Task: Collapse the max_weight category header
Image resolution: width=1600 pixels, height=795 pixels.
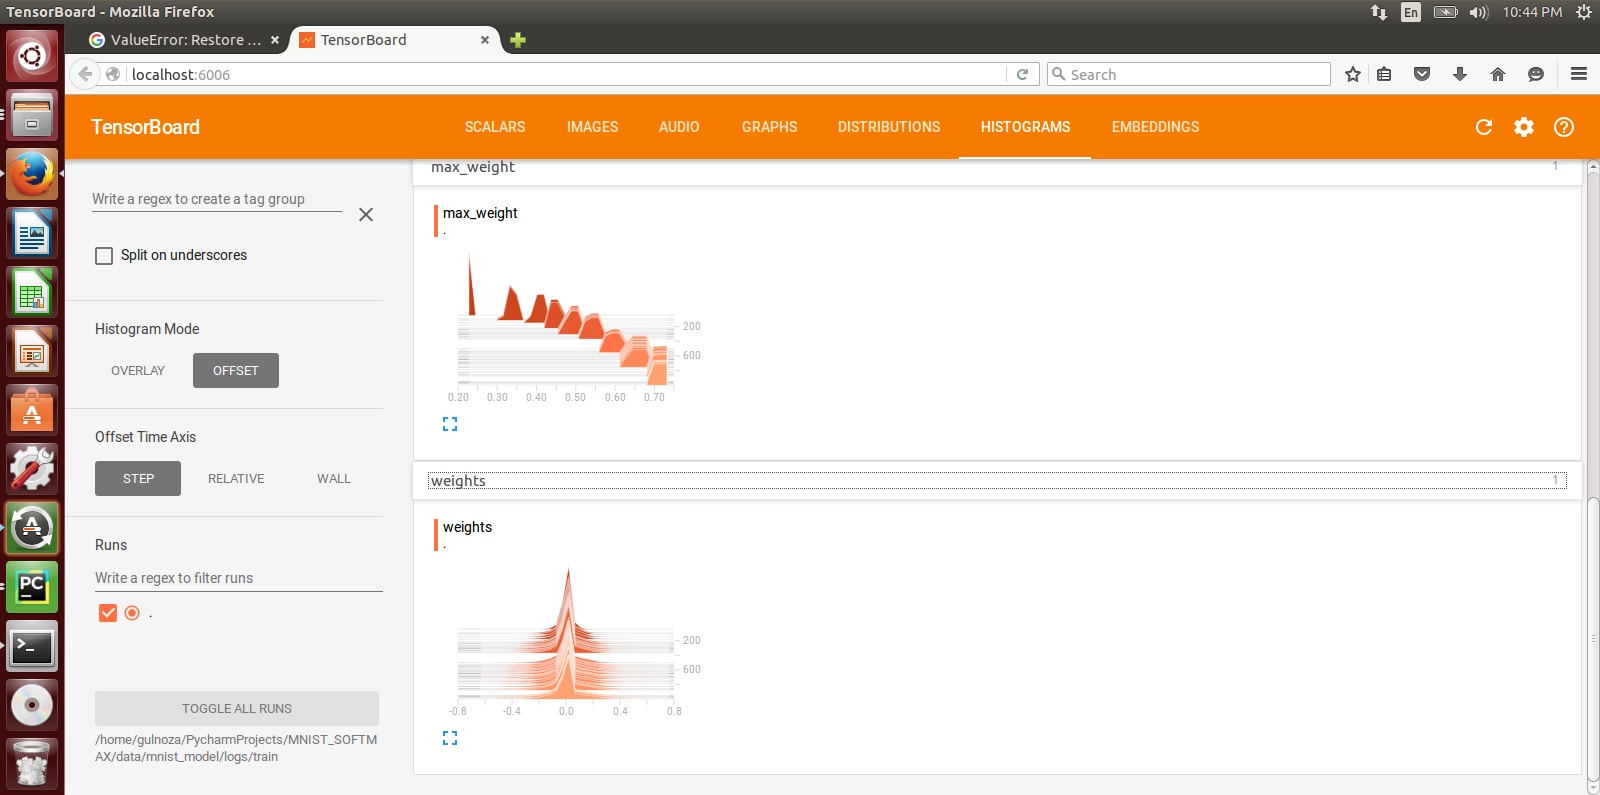Action: (997, 168)
